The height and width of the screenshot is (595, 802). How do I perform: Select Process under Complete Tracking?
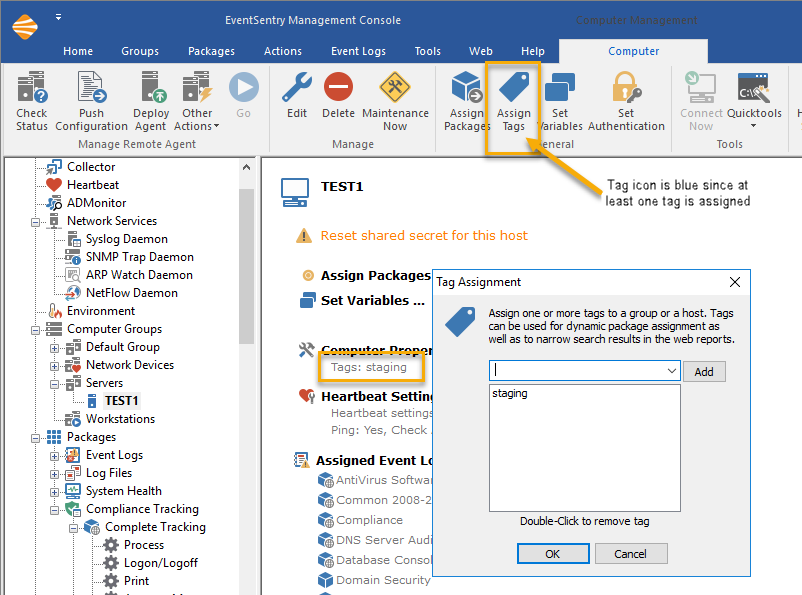[144, 545]
